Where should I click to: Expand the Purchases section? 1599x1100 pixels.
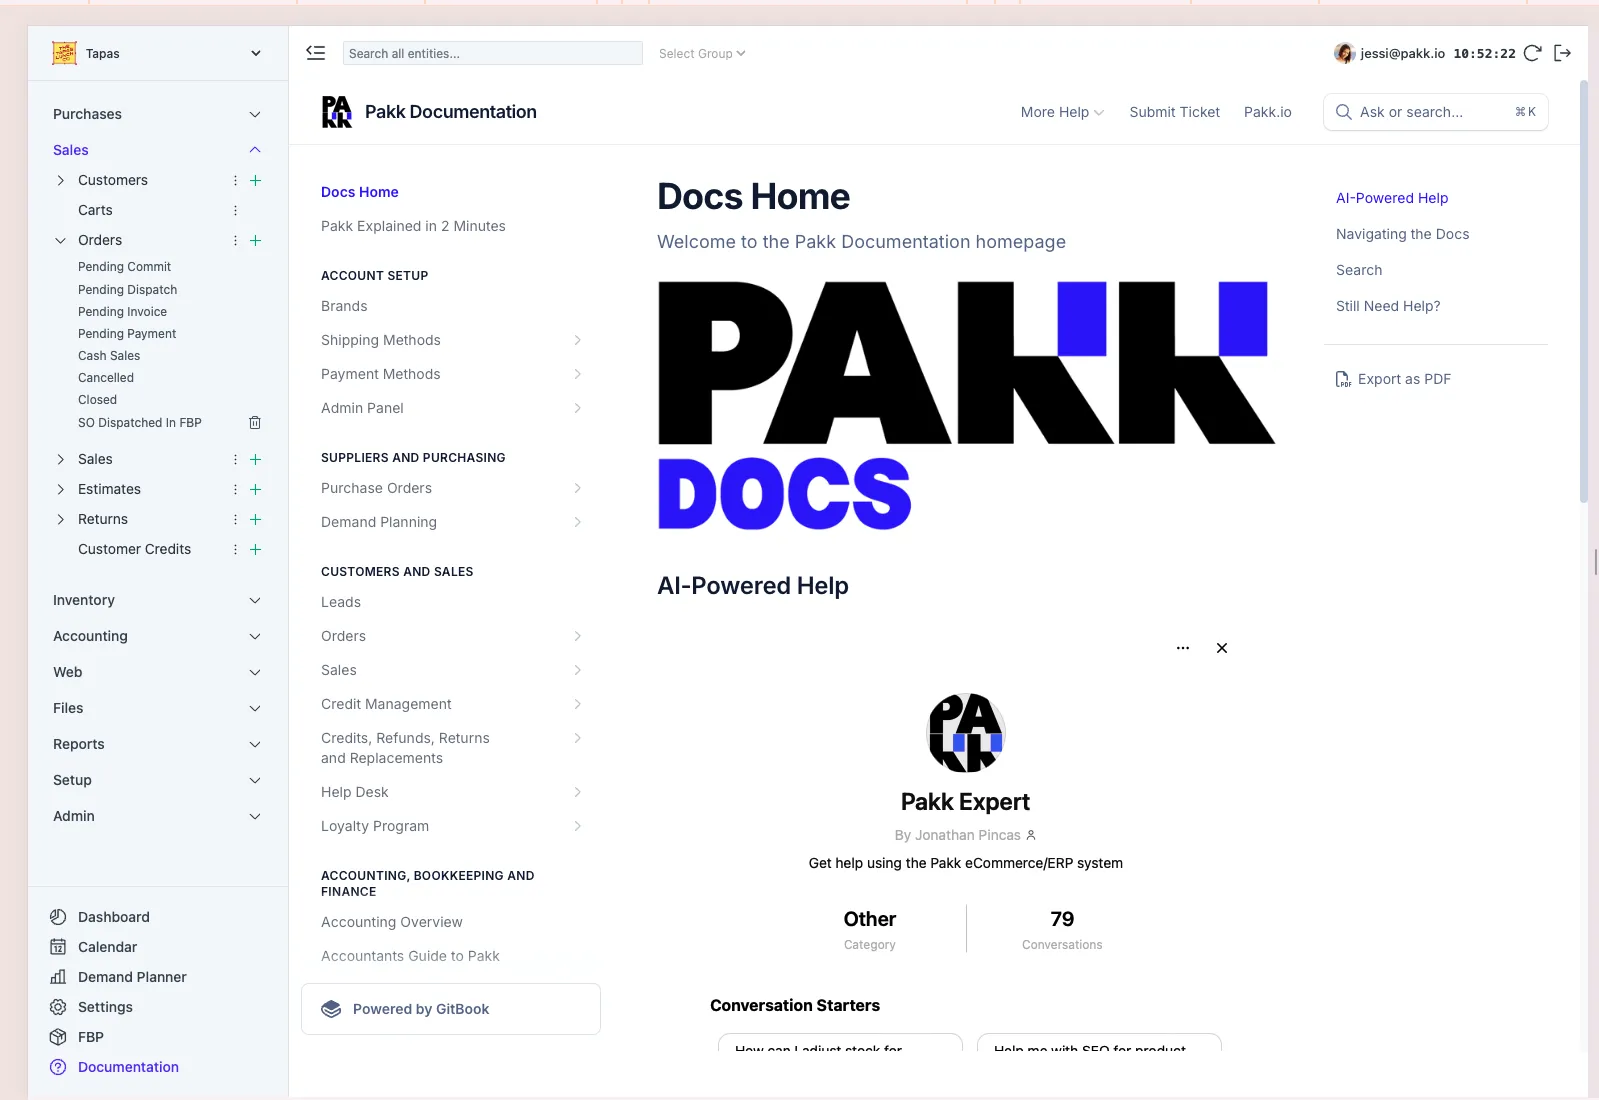tap(157, 114)
